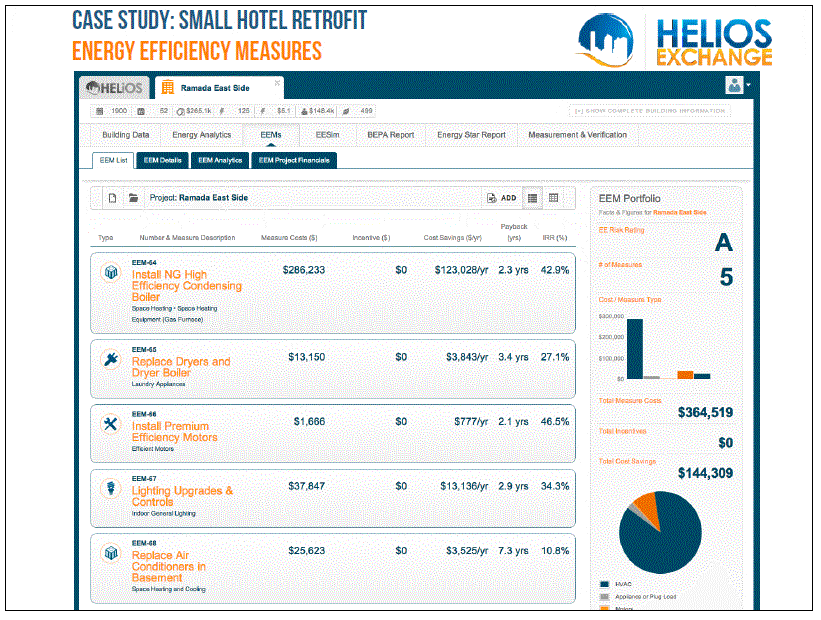
Task: Show complete building information
Action: [650, 111]
